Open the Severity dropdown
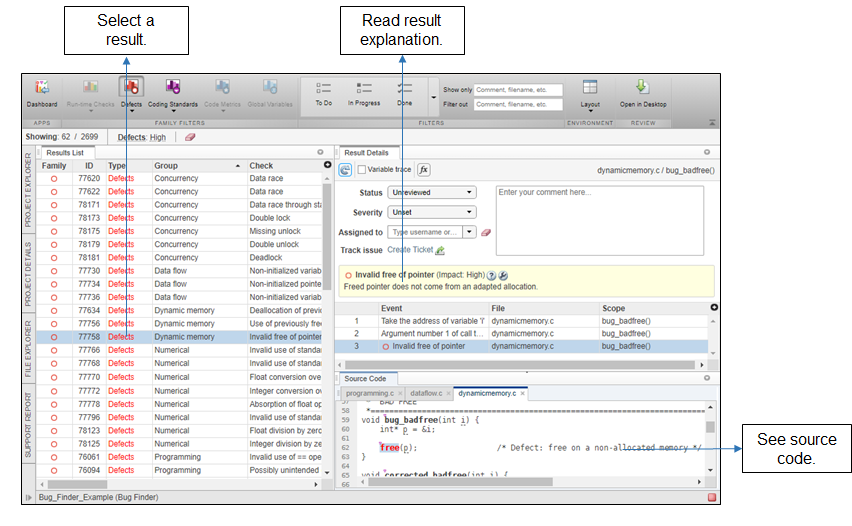 click(432, 212)
